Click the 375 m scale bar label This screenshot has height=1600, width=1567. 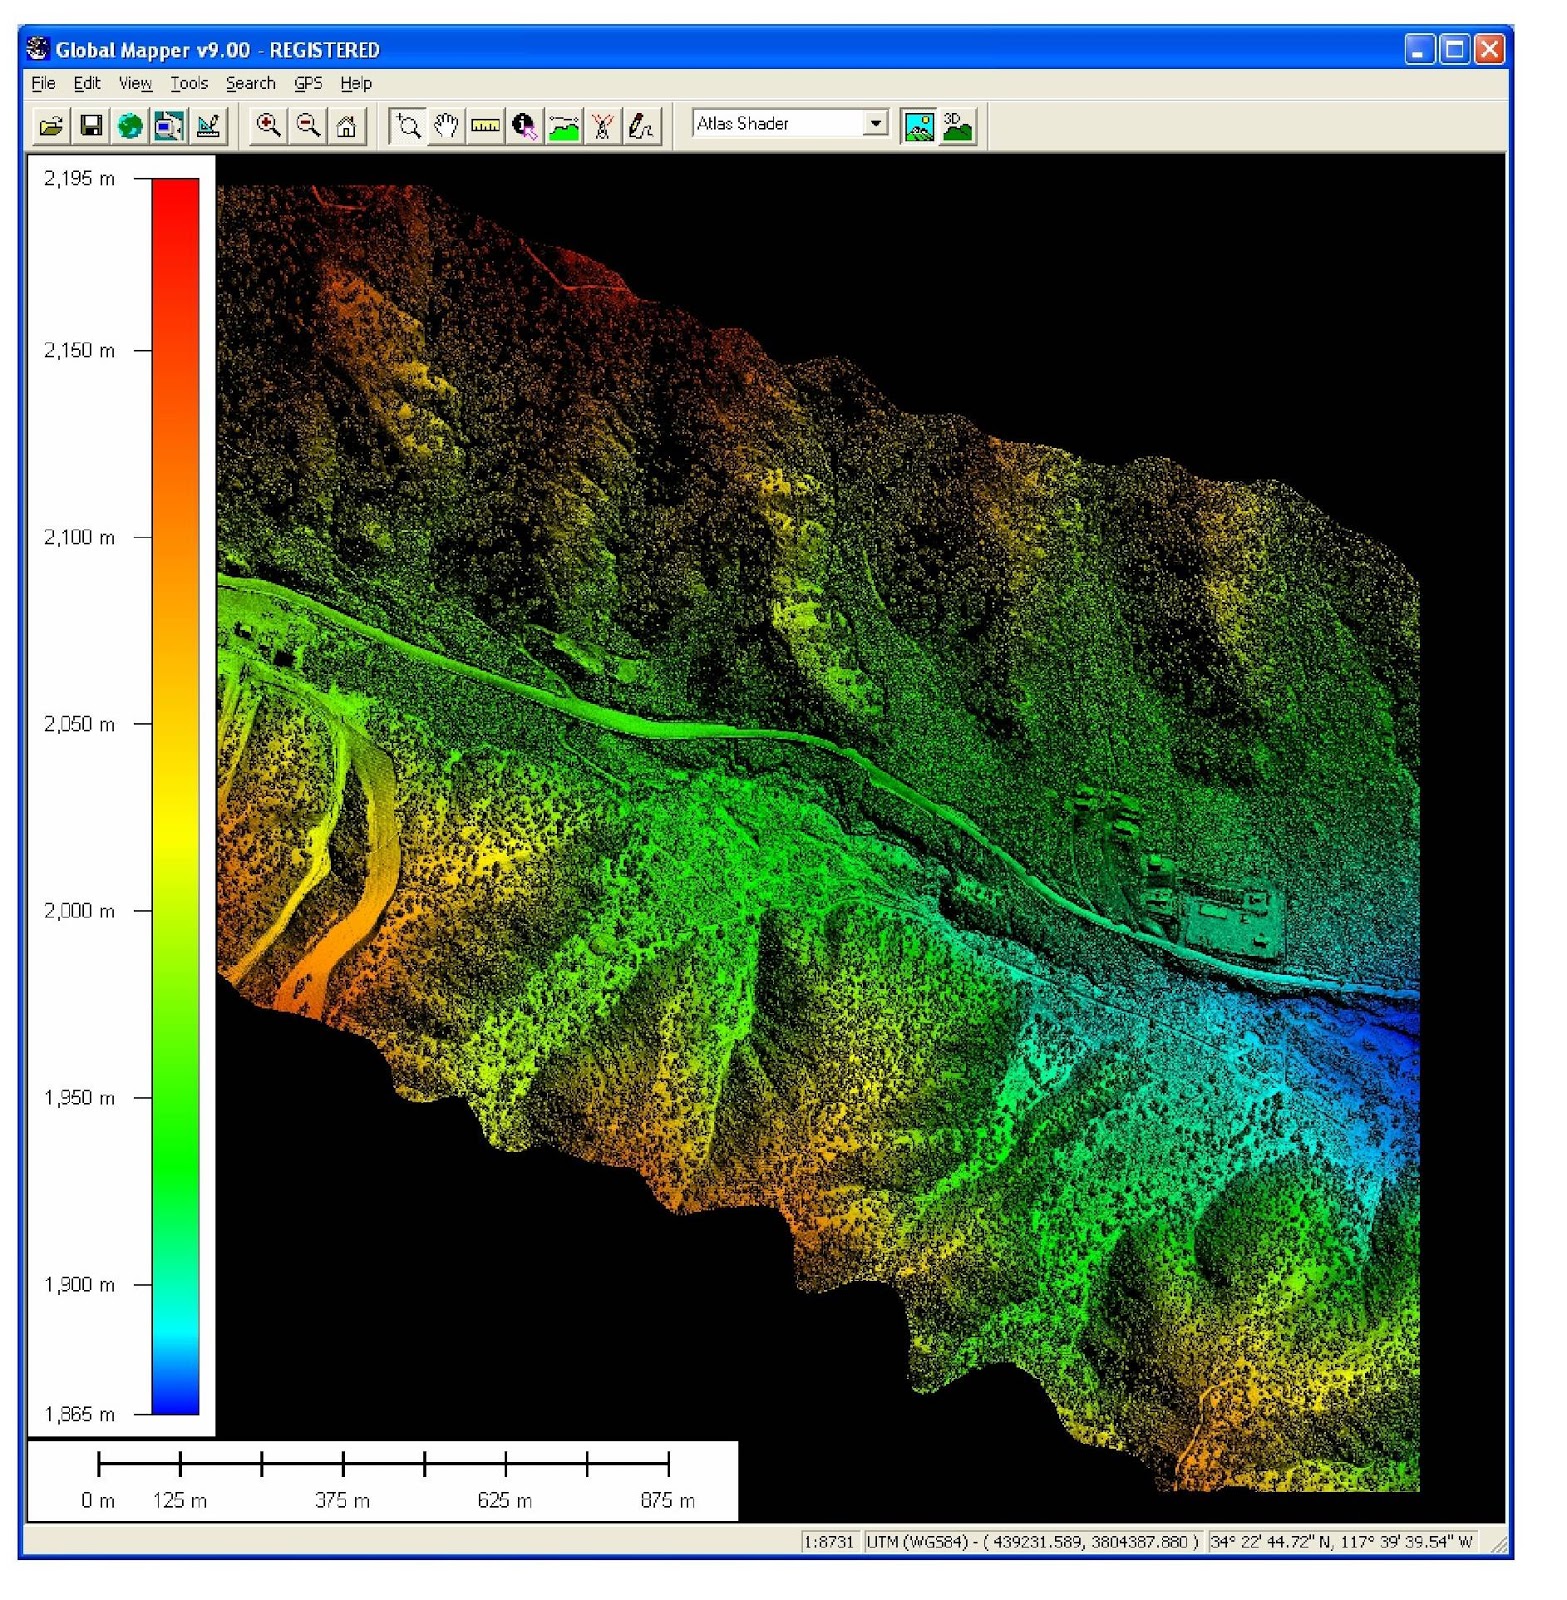pyautogui.click(x=343, y=1501)
